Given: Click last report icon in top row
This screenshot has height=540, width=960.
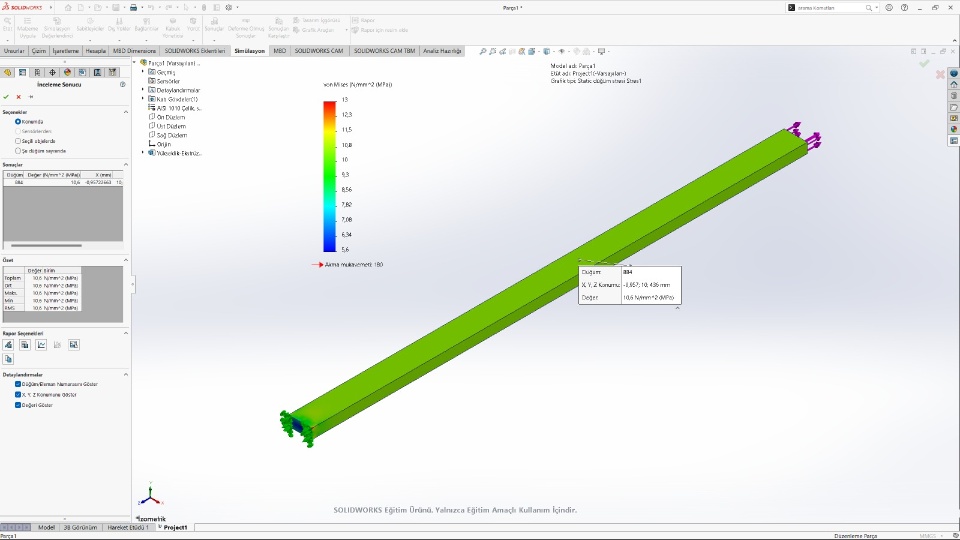Looking at the screenshot, I should [74, 345].
